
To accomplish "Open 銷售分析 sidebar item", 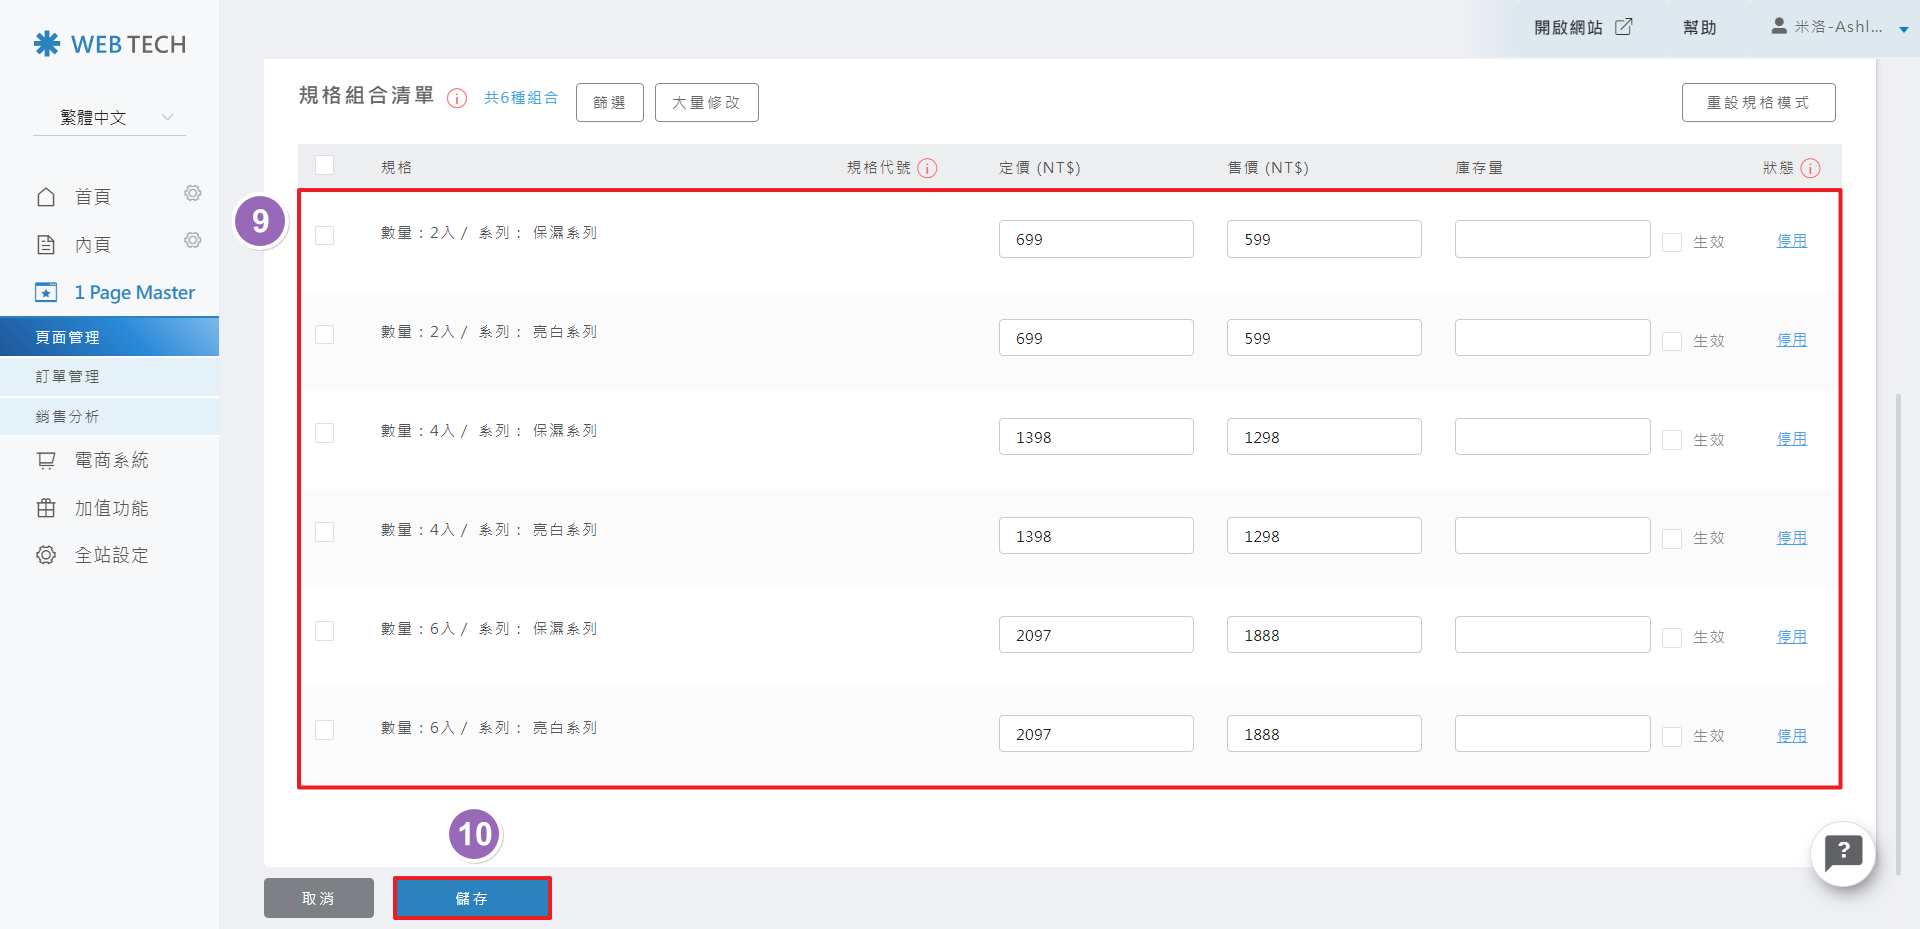I will click(68, 417).
